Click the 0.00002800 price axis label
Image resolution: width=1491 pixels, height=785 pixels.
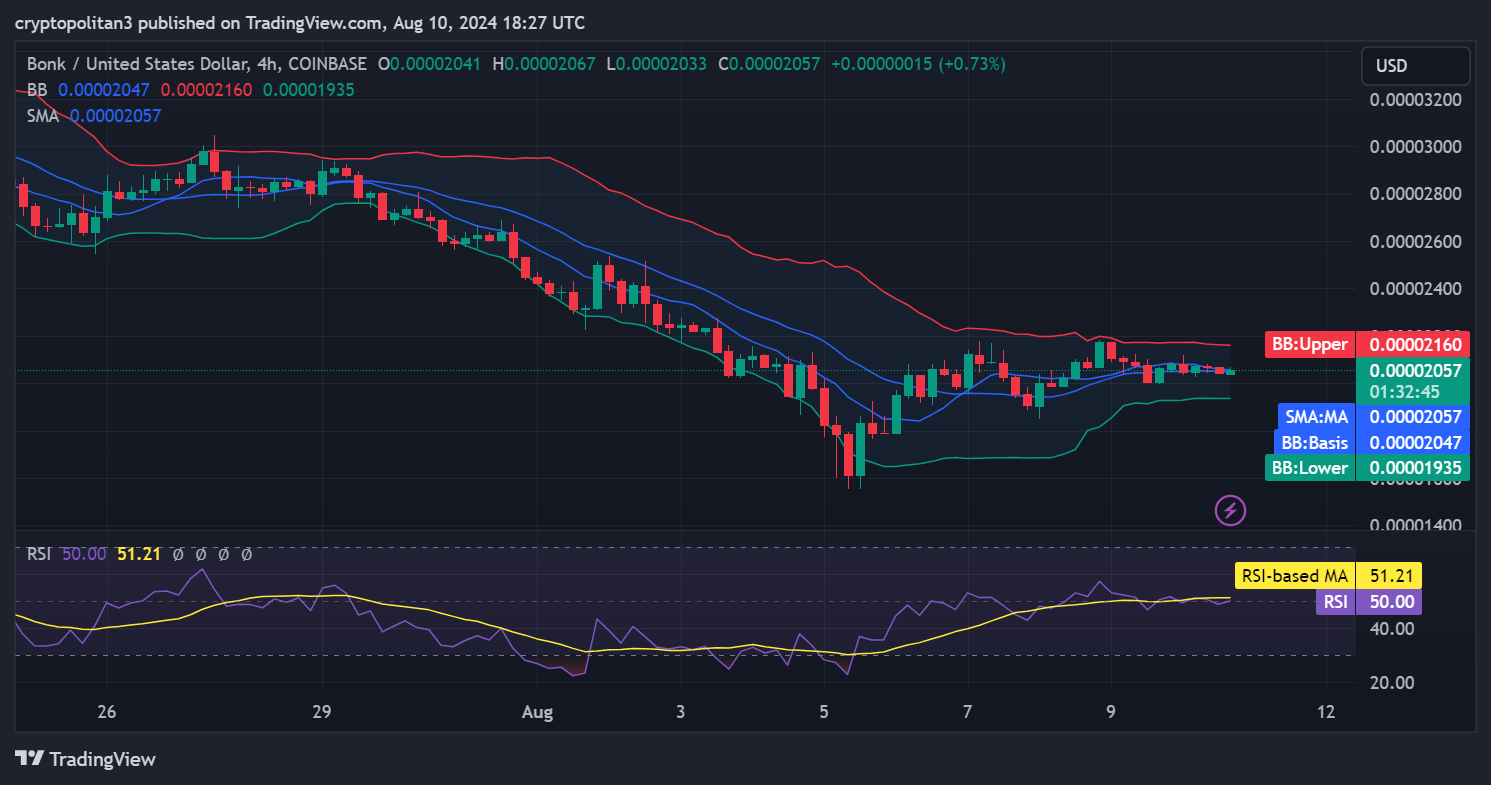tap(1415, 194)
